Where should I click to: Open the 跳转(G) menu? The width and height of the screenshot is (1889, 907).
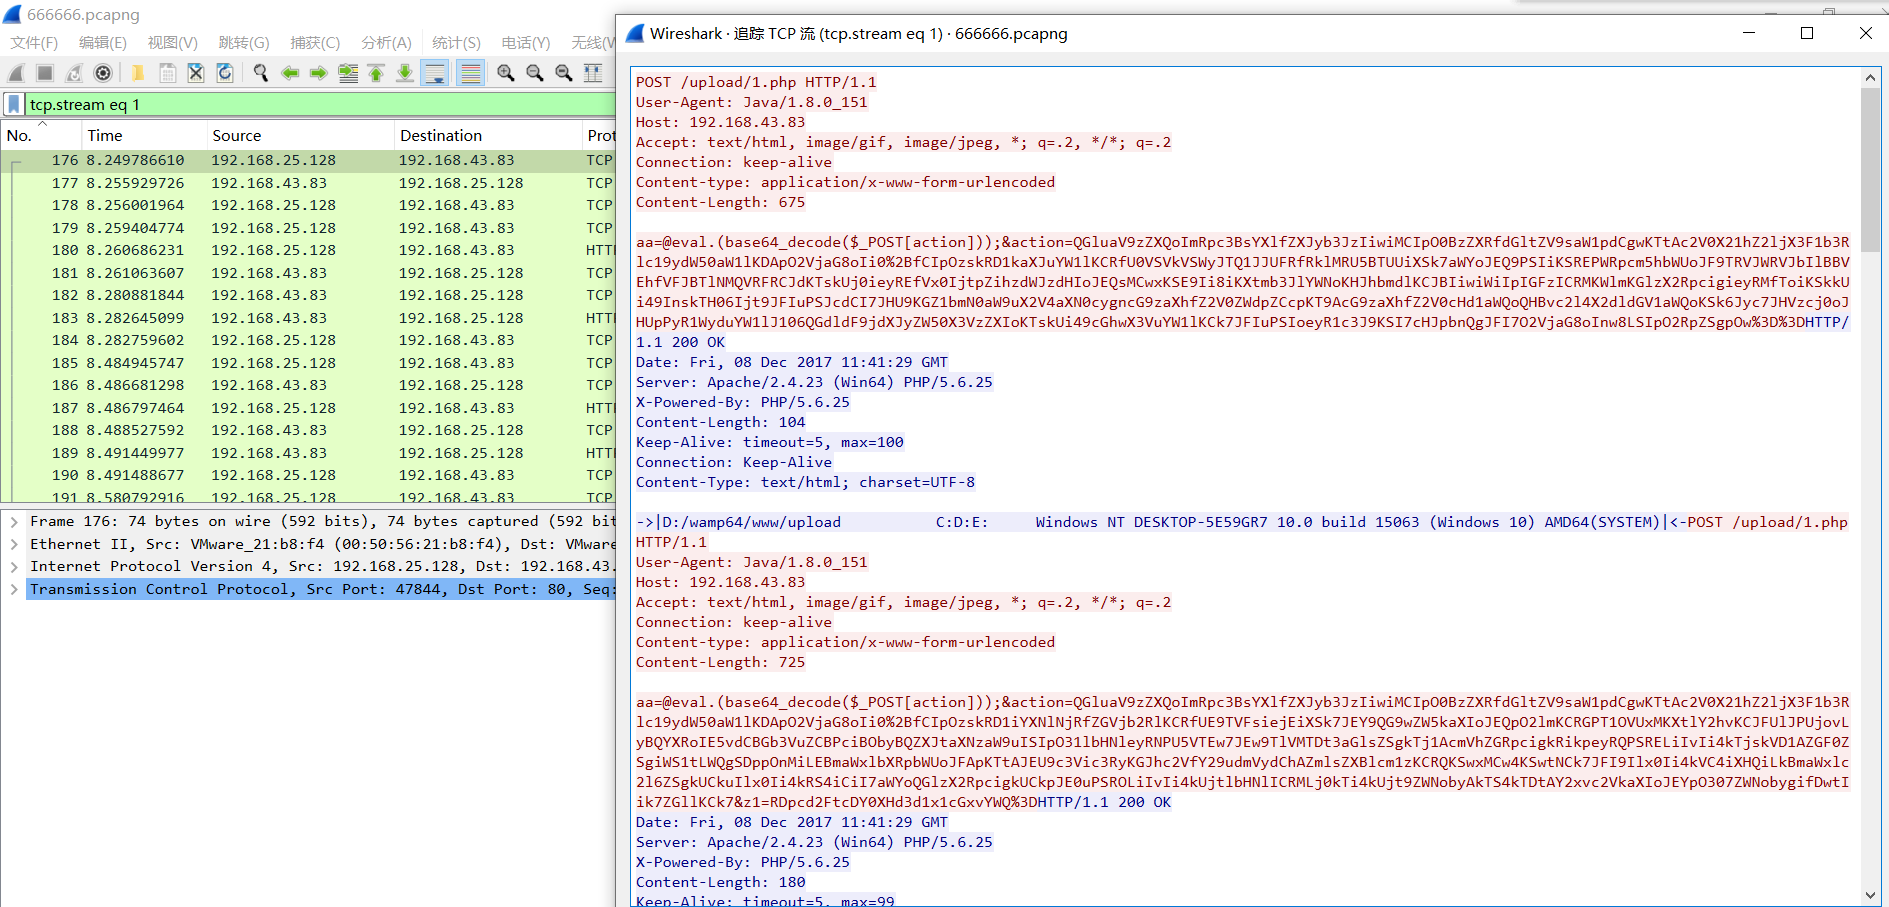tap(243, 42)
